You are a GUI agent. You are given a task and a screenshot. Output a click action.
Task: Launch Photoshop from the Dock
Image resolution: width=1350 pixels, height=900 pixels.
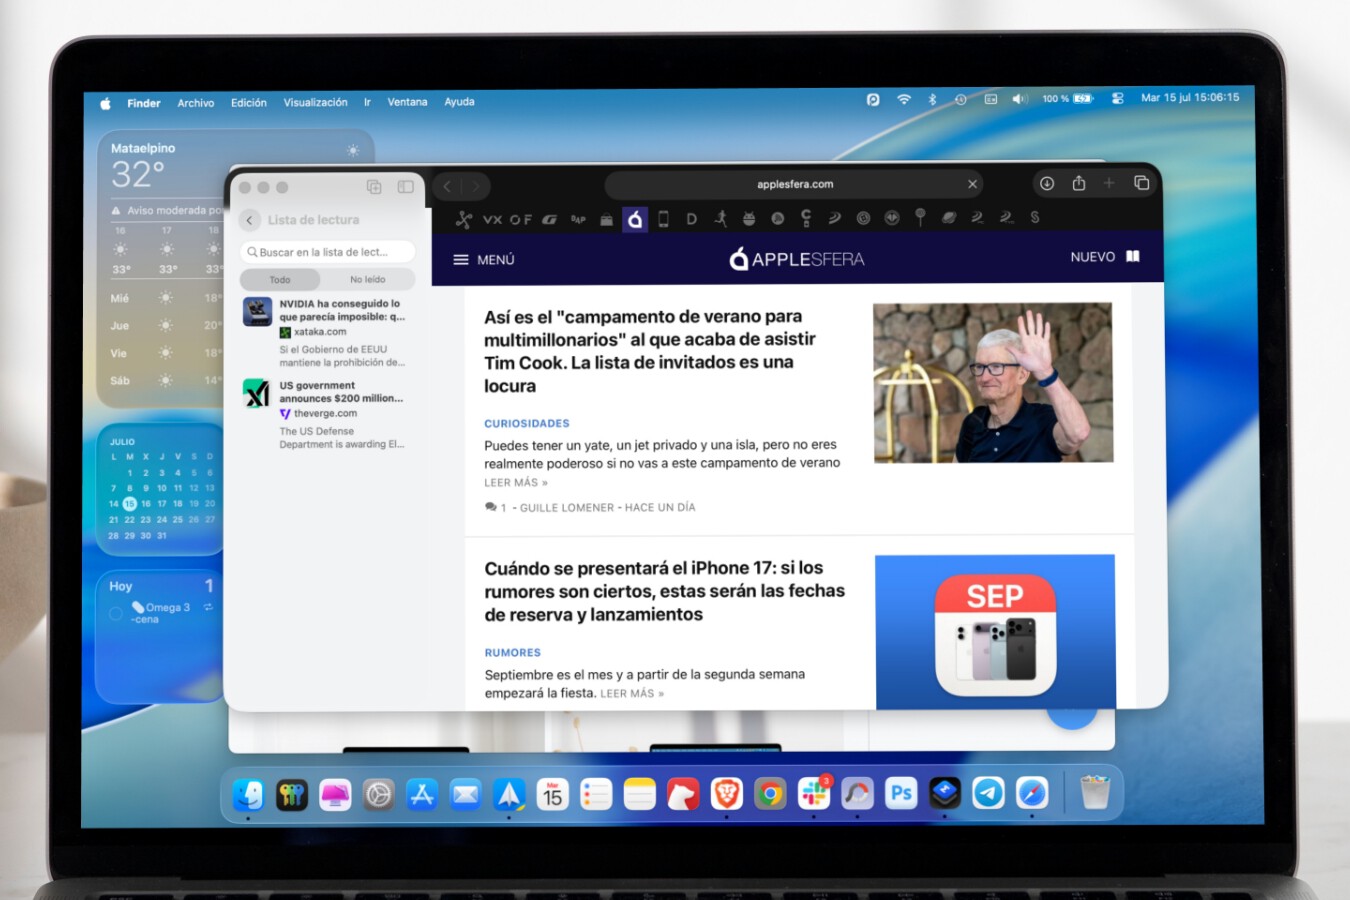click(899, 793)
